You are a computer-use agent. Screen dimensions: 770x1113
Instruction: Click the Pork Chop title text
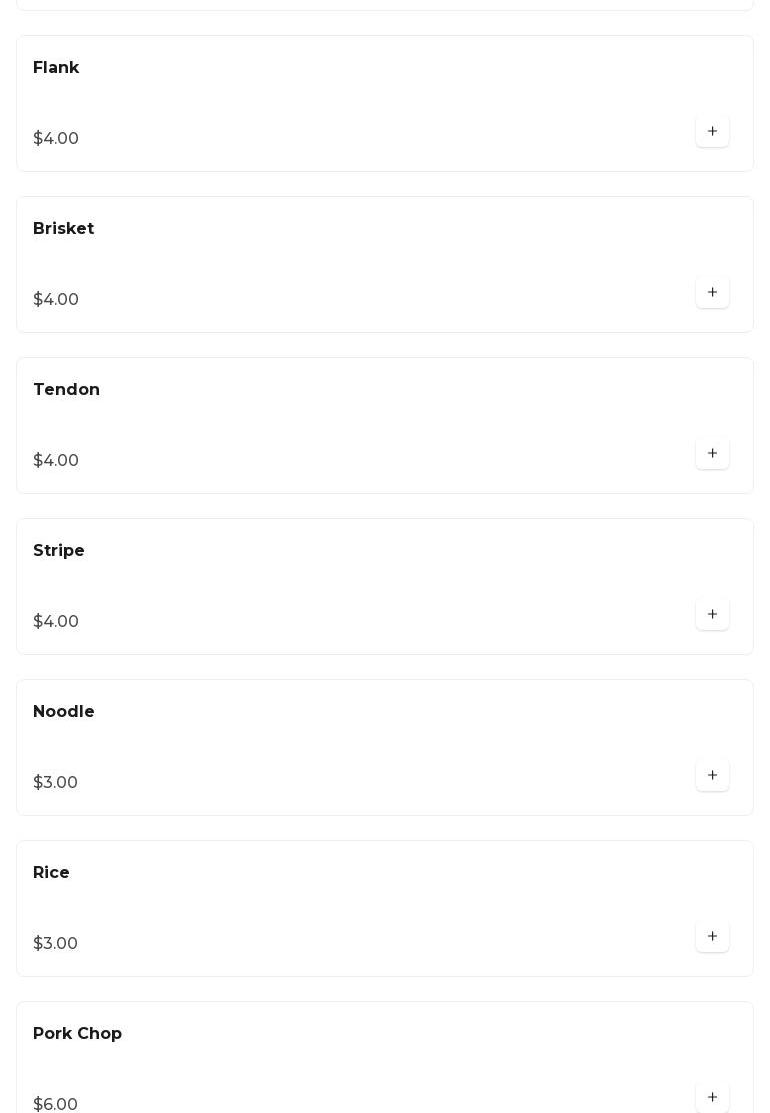[x=77, y=1034]
